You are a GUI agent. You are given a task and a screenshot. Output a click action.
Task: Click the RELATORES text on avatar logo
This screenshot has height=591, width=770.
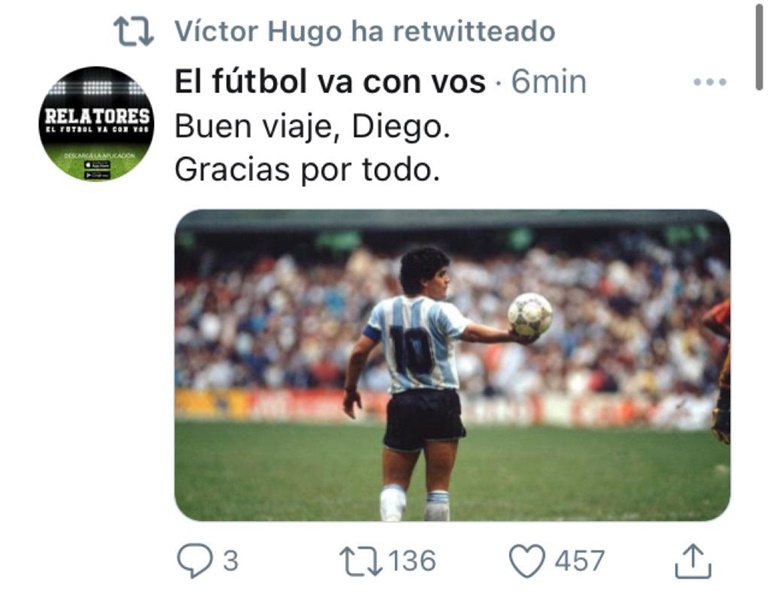97,116
